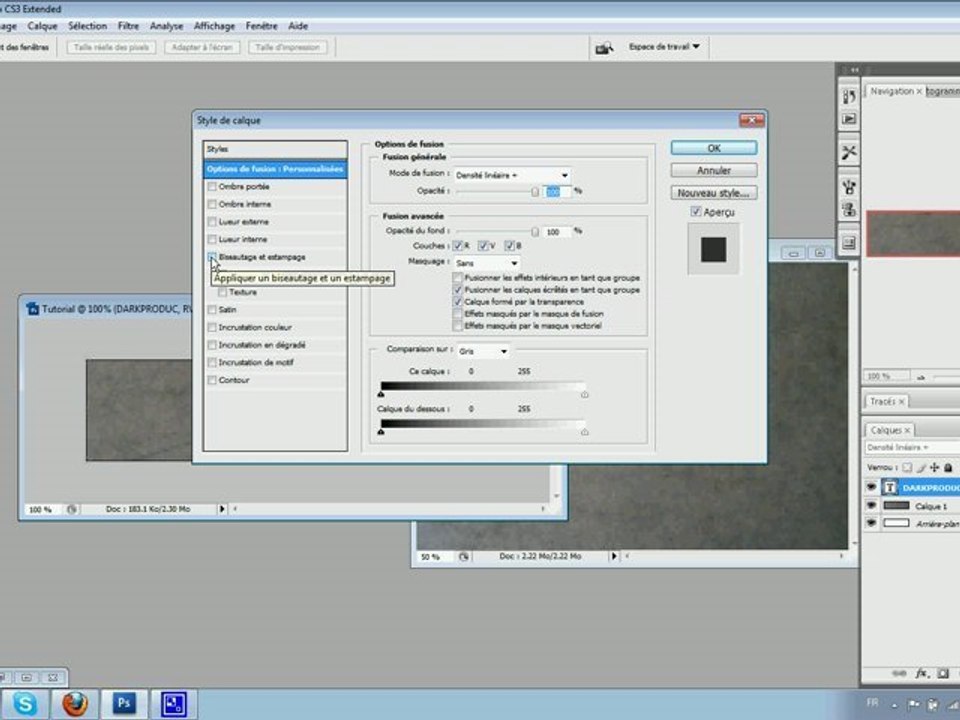Click Ce calque white point slider handle
Image resolution: width=960 pixels, height=720 pixels.
585,395
